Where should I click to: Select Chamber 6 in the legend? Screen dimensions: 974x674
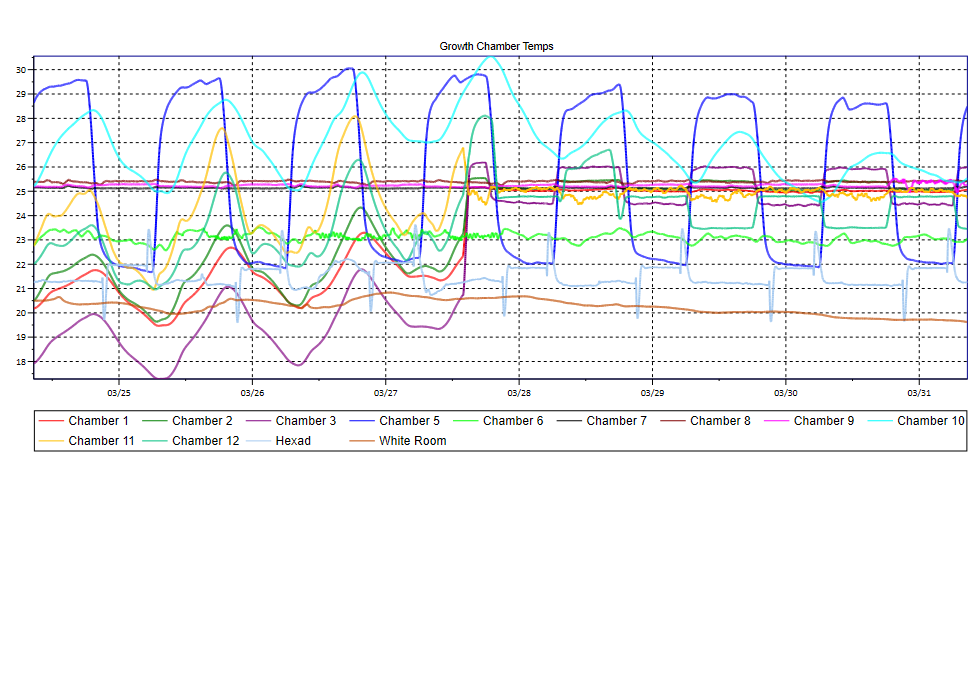pos(513,421)
